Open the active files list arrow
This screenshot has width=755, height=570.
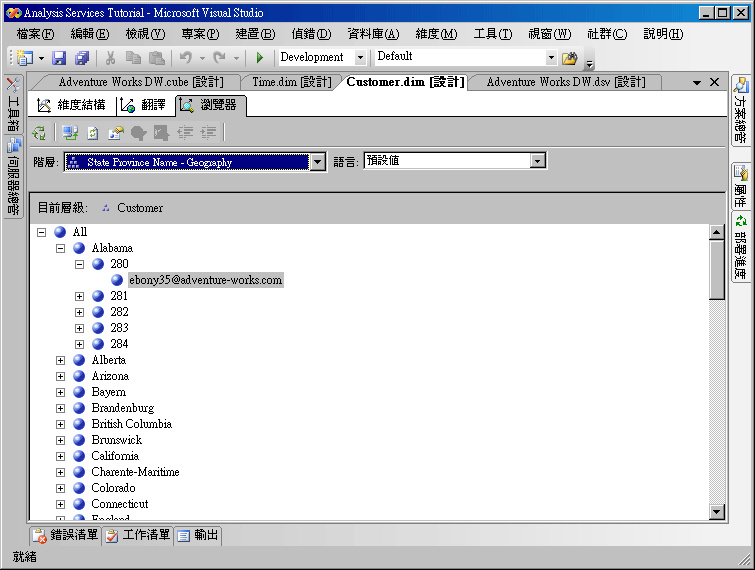point(696,83)
